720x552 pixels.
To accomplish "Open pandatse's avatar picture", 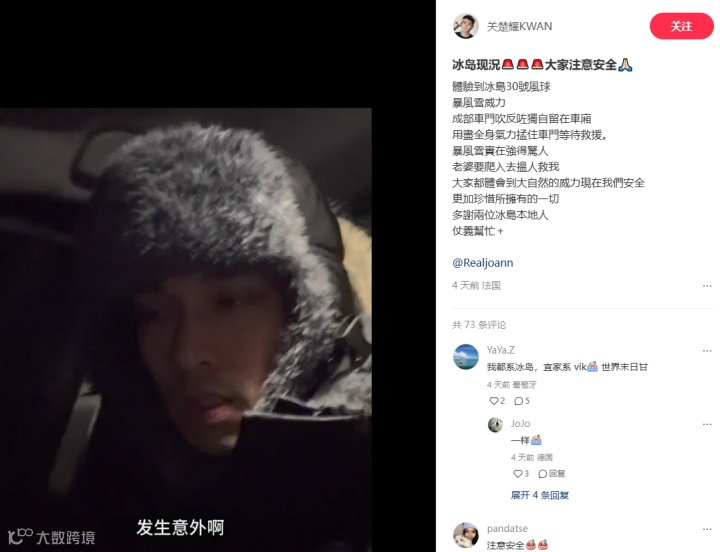I will point(466,535).
